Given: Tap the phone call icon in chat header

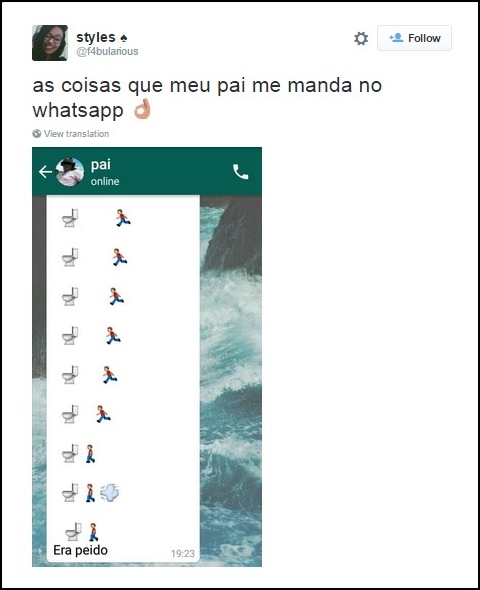Looking at the screenshot, I should tap(240, 172).
